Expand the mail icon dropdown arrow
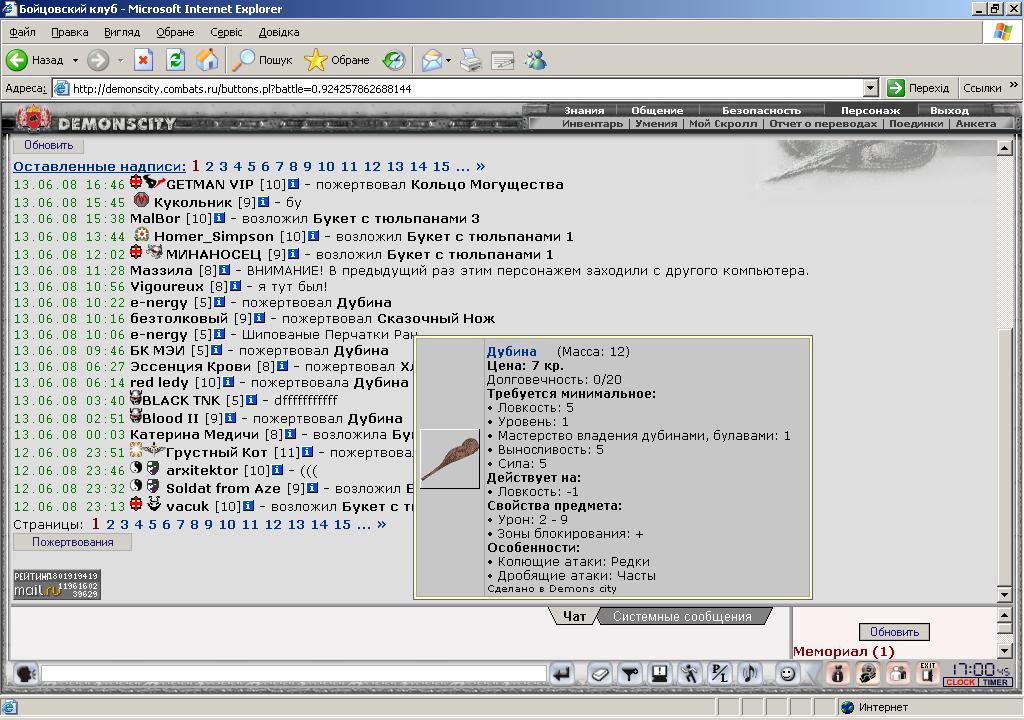This screenshot has width=1024, height=720. pos(449,60)
